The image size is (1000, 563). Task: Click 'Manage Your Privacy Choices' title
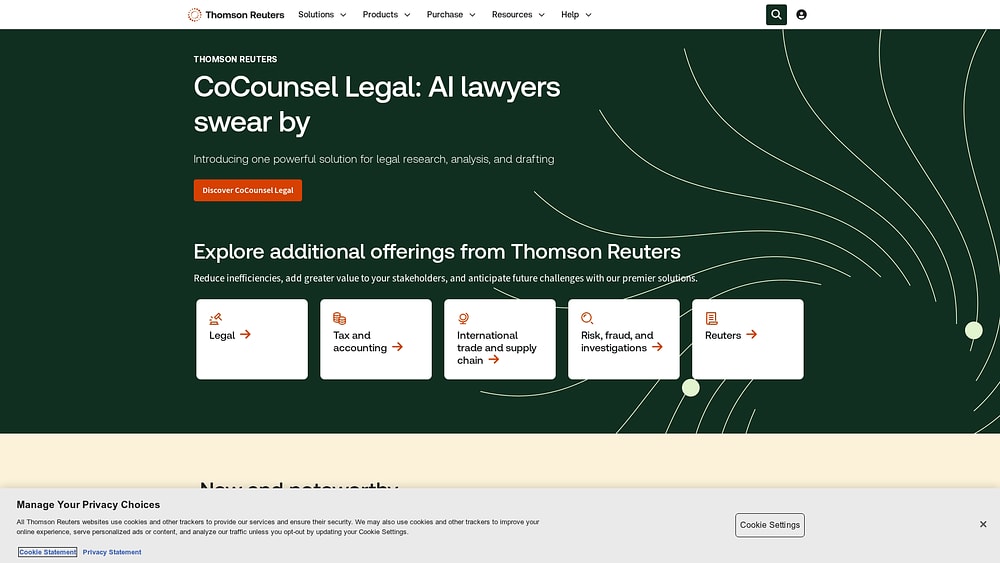coord(88,504)
